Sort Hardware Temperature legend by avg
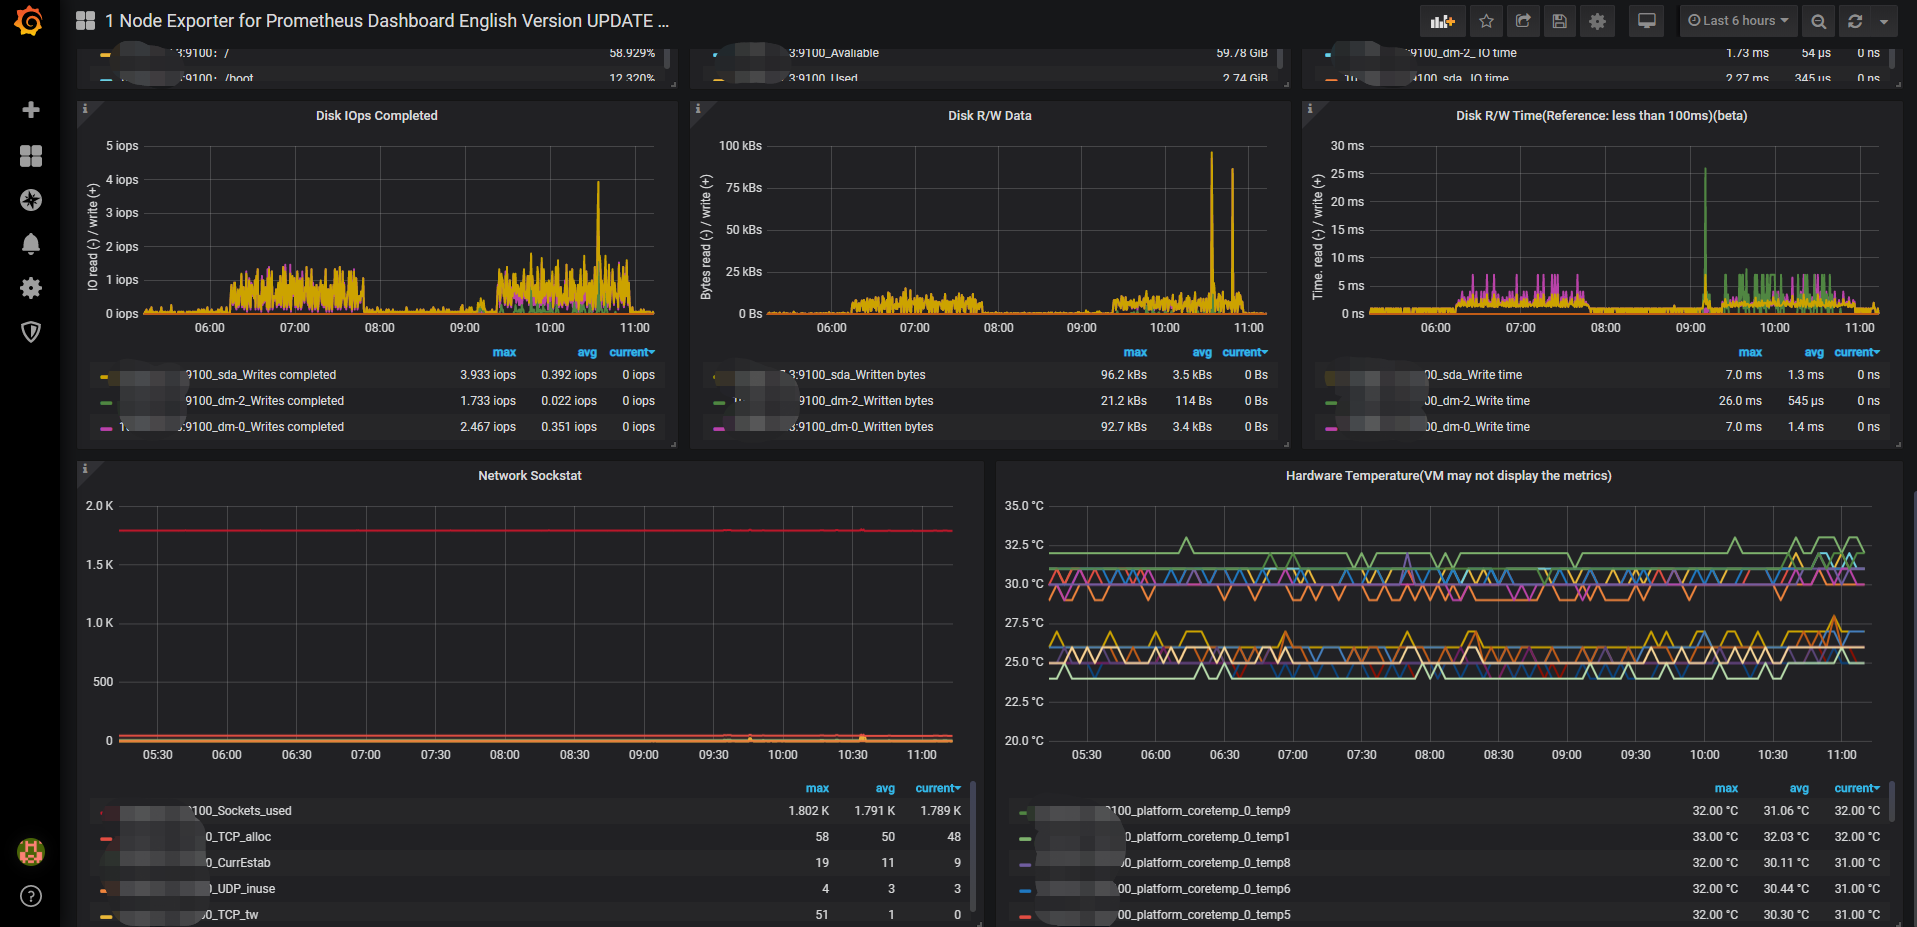The width and height of the screenshot is (1917, 927). click(x=1798, y=789)
